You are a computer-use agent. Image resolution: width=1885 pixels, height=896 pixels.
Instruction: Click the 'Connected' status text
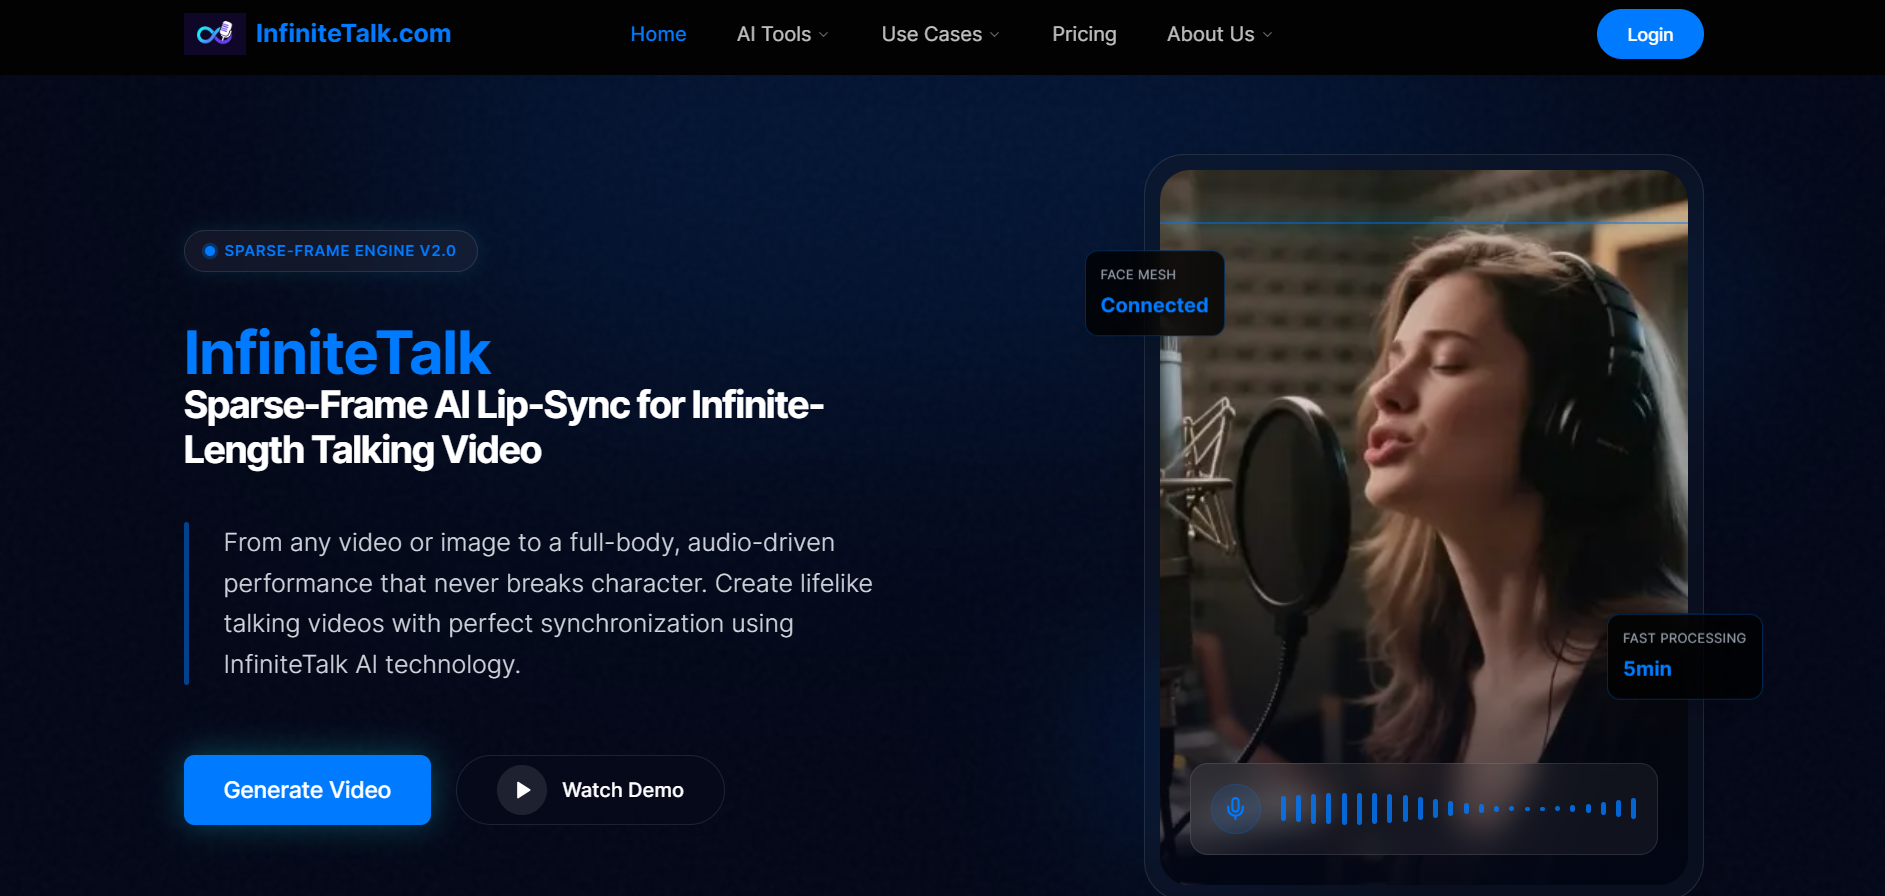(1155, 305)
